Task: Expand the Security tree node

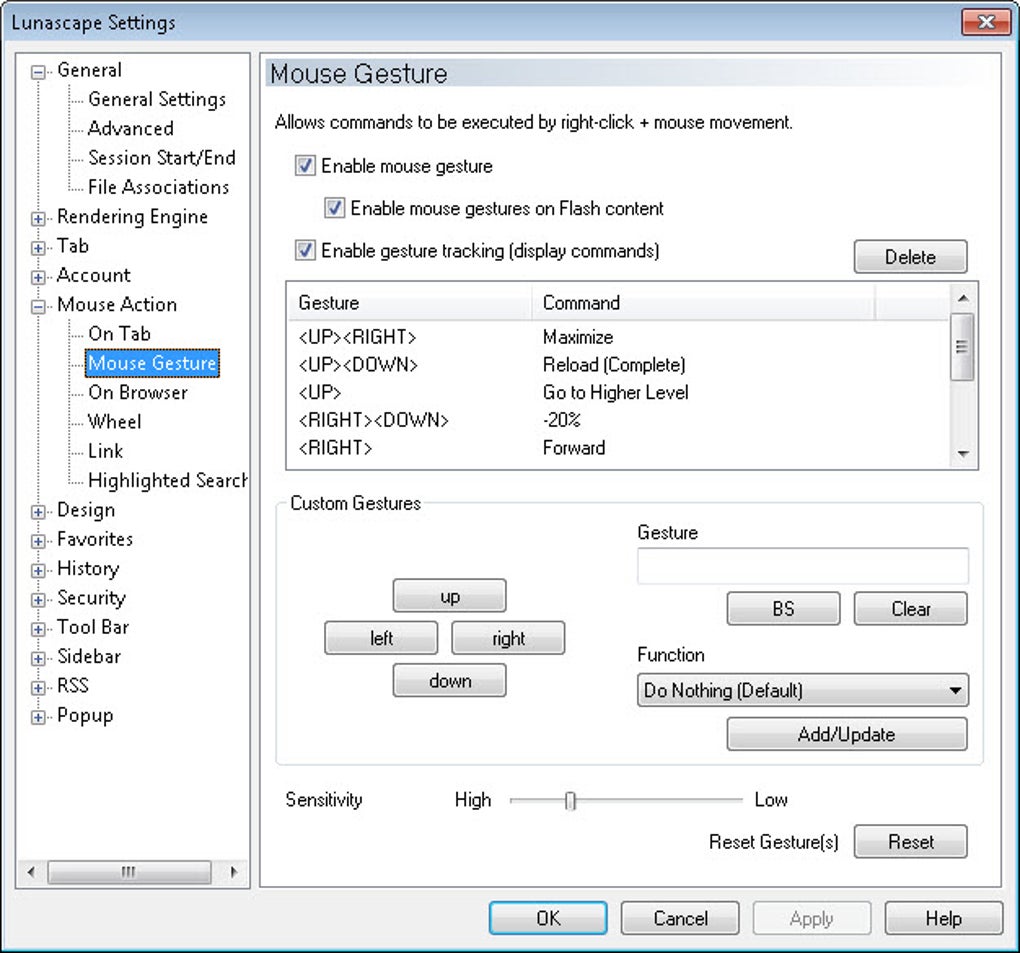Action: click(x=38, y=600)
